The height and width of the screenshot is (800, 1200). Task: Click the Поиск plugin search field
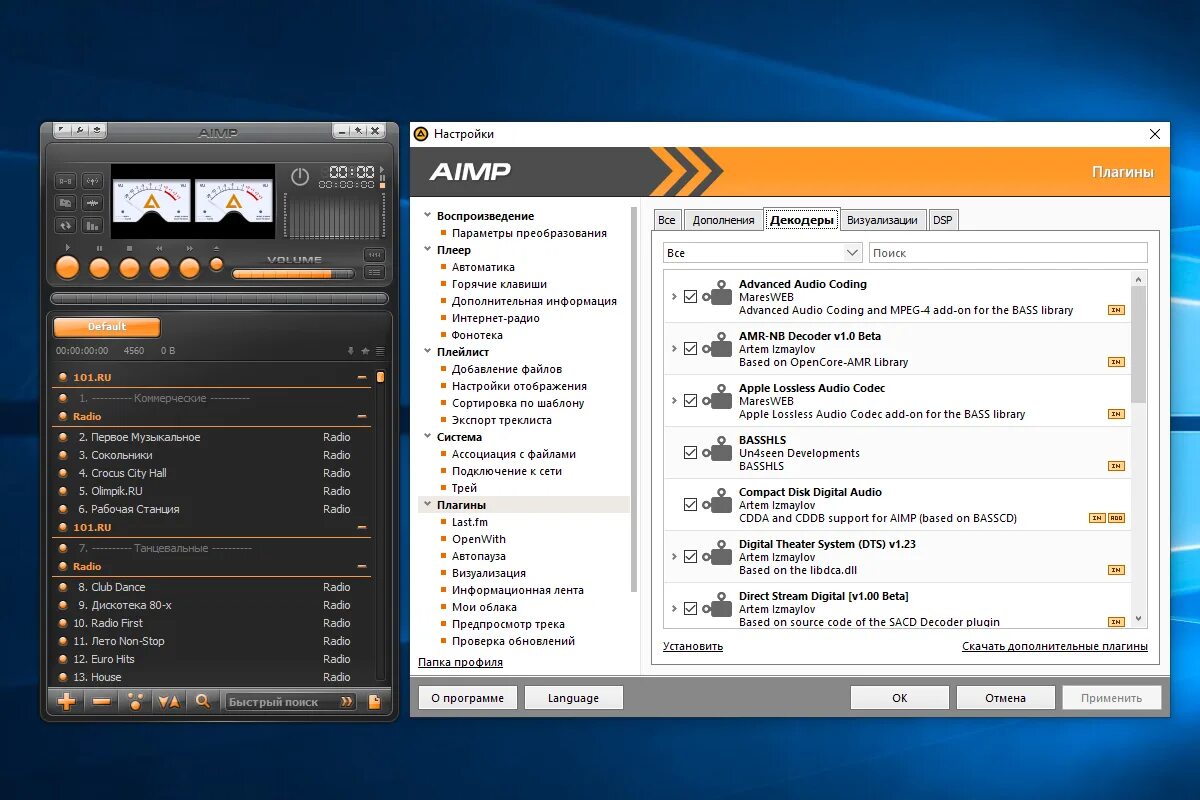tap(1008, 253)
